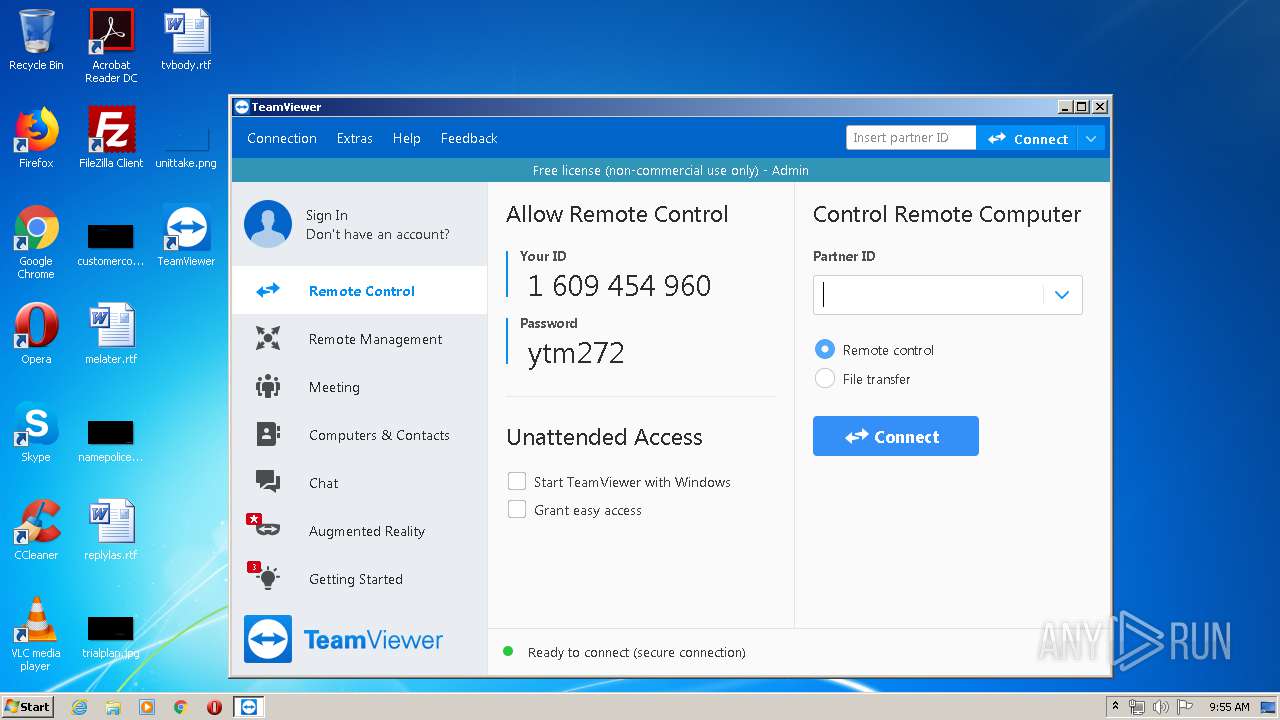This screenshot has height=720, width=1280.
Task: Click the large Connect button
Action: pyautogui.click(x=896, y=436)
